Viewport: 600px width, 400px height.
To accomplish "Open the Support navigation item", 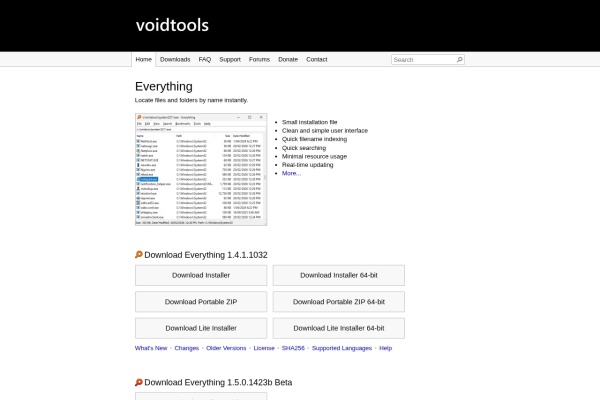I will point(230,59).
